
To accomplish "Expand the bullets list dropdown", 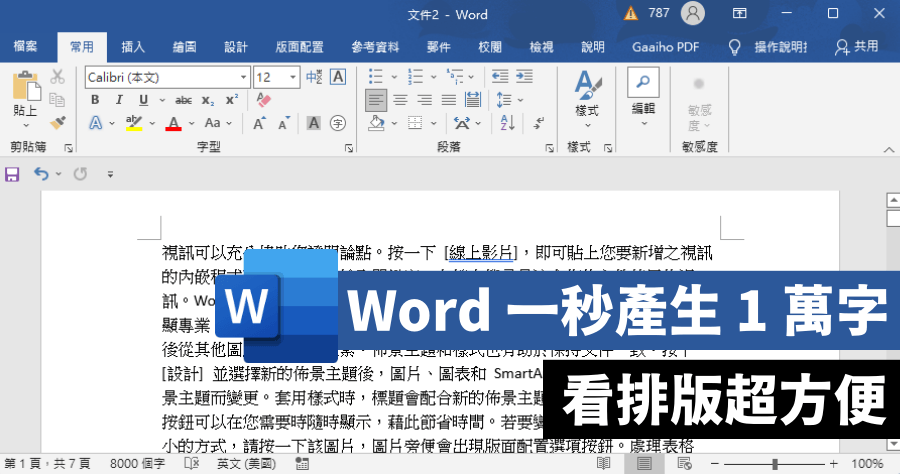I will 394,77.
